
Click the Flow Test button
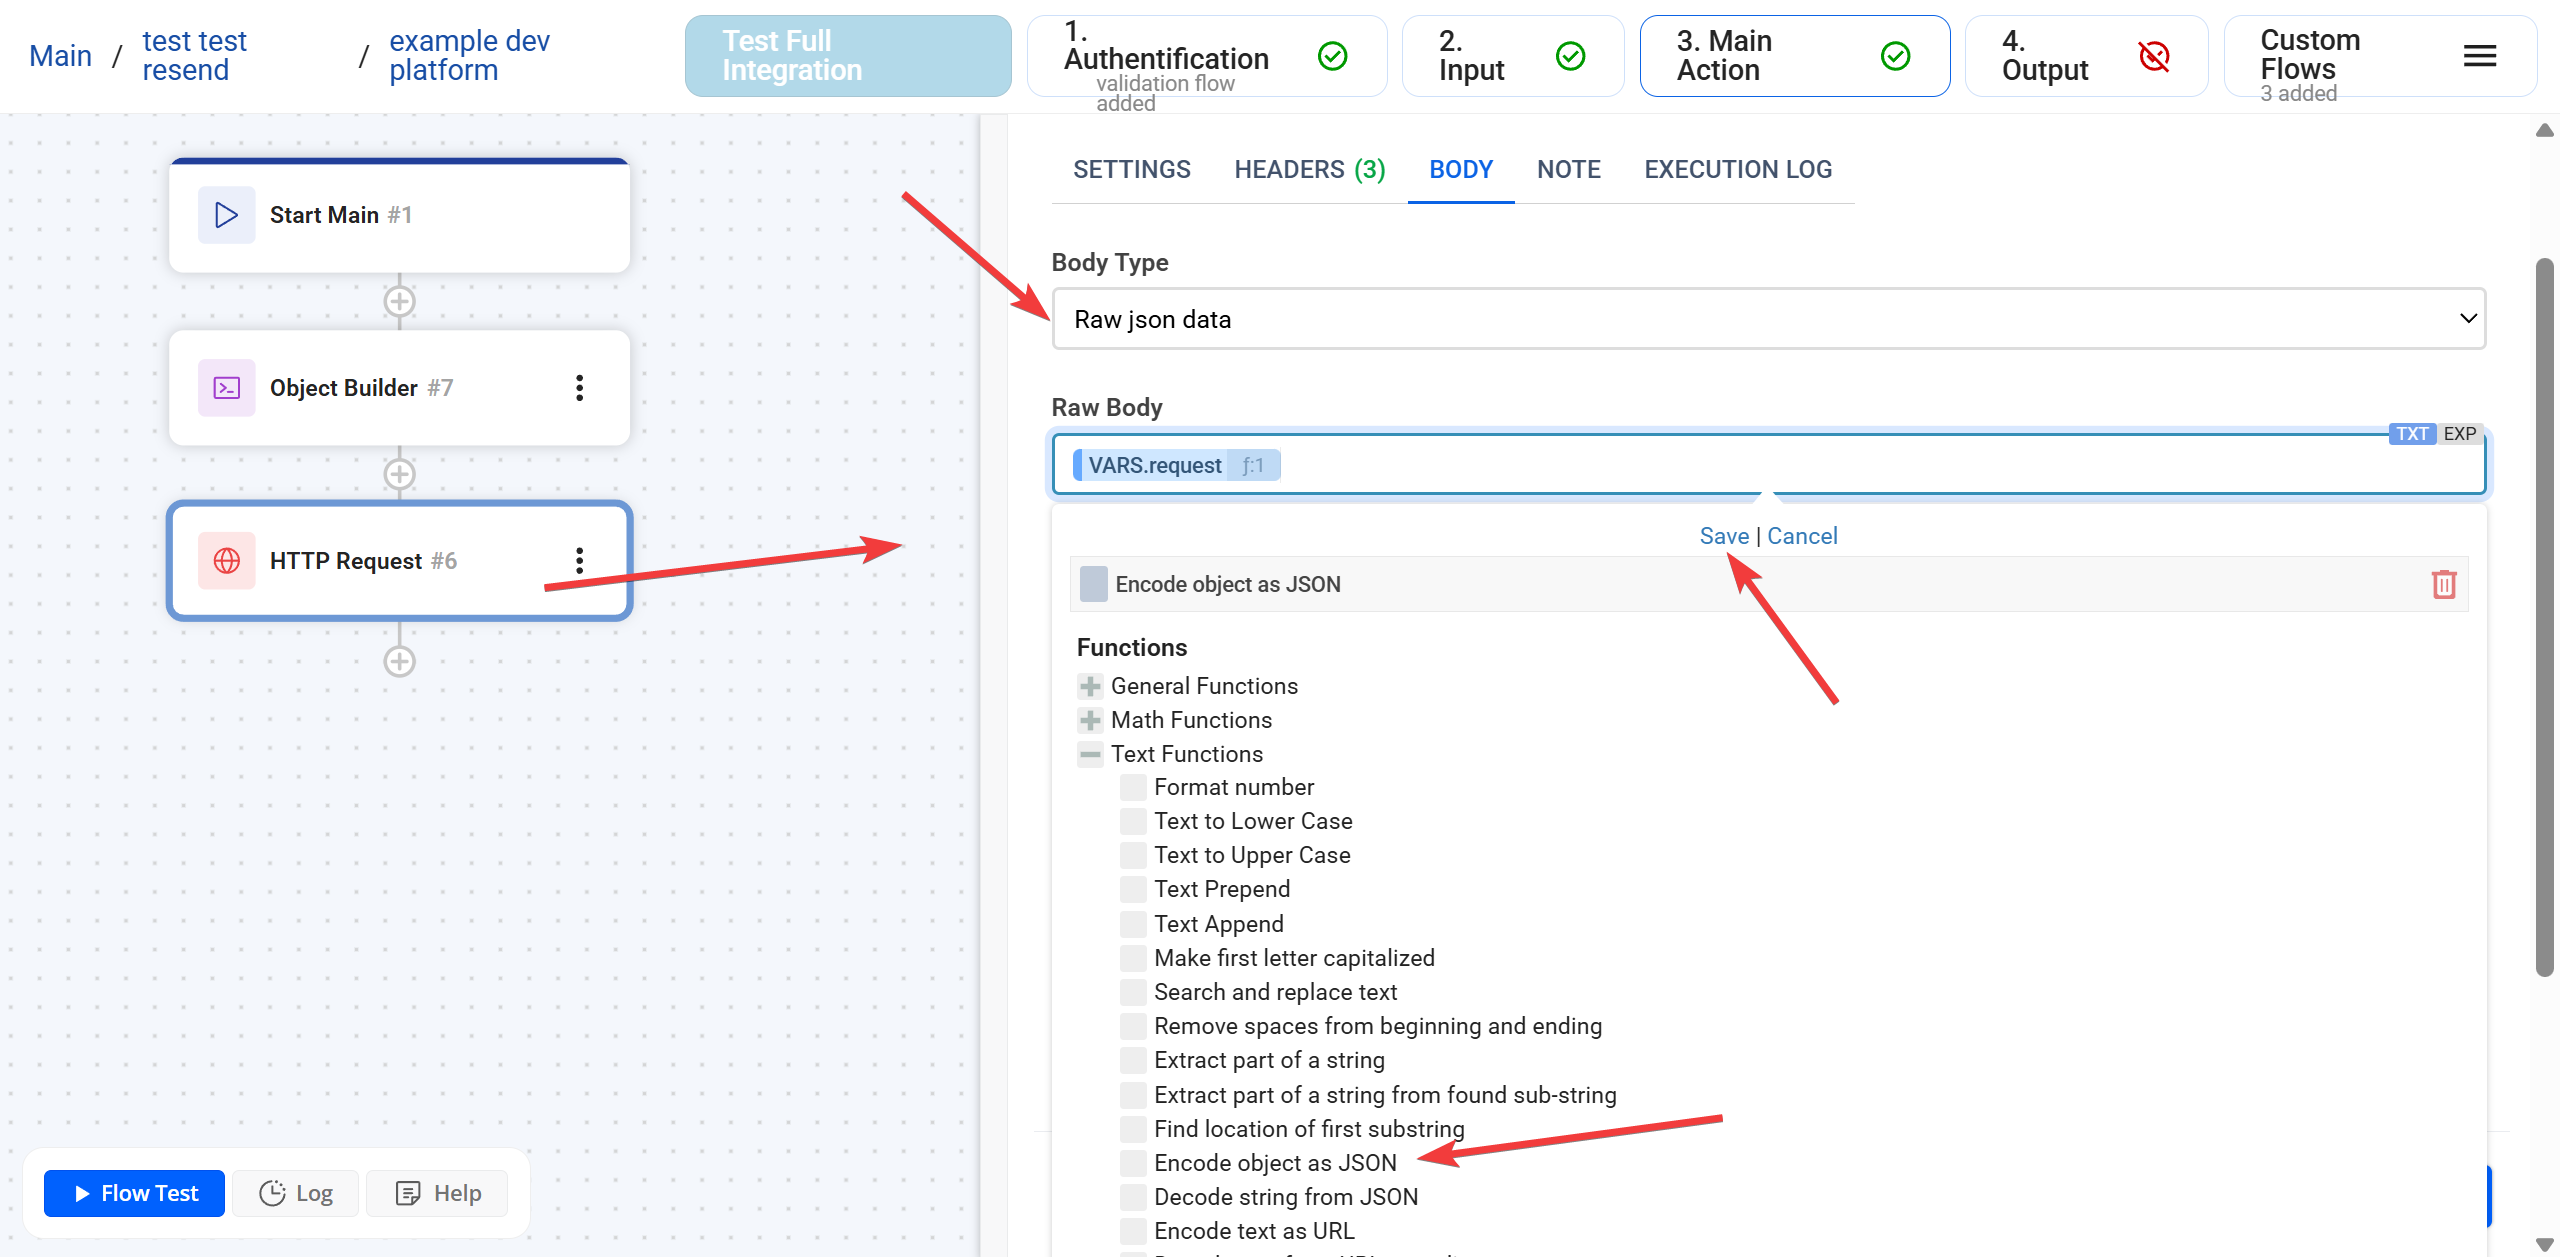(135, 1193)
